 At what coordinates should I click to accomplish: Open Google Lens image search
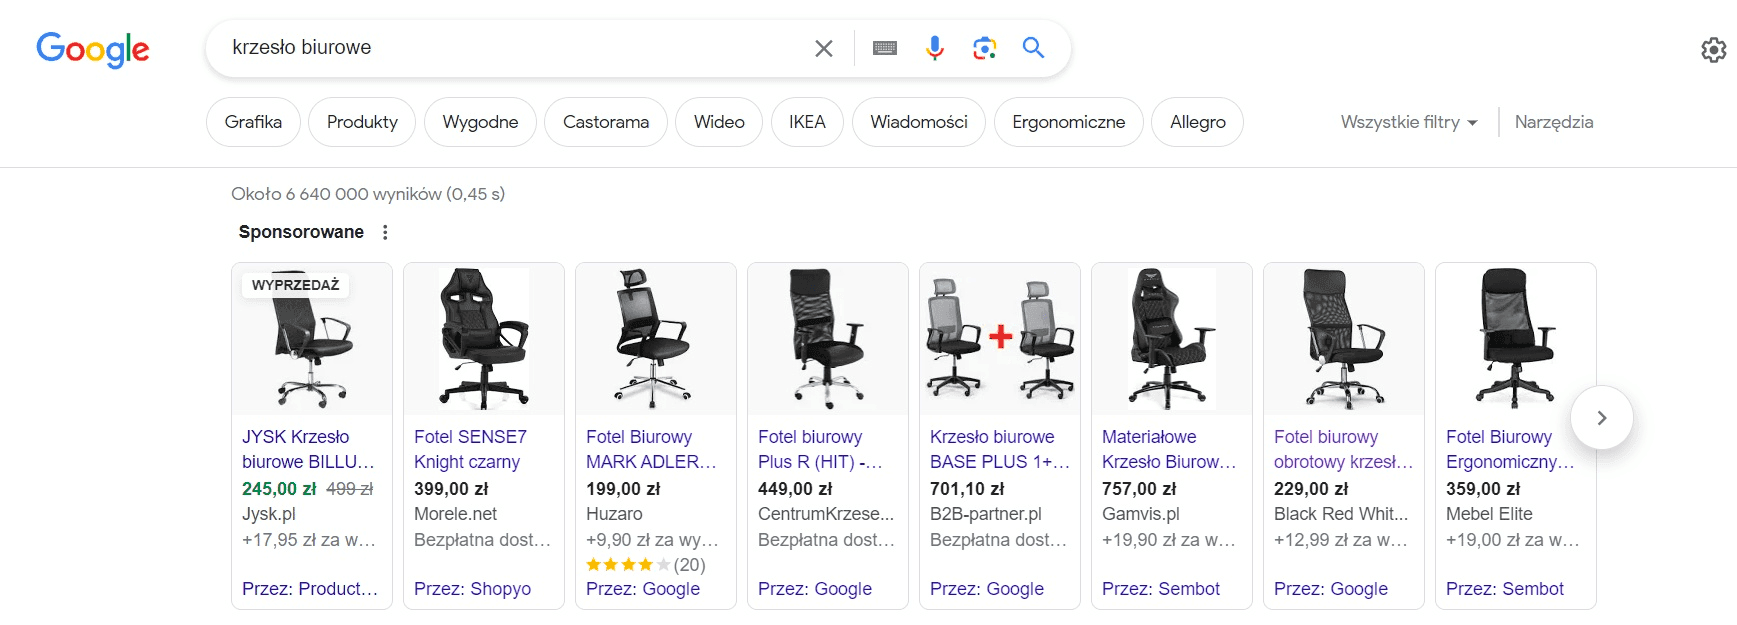click(x=984, y=47)
